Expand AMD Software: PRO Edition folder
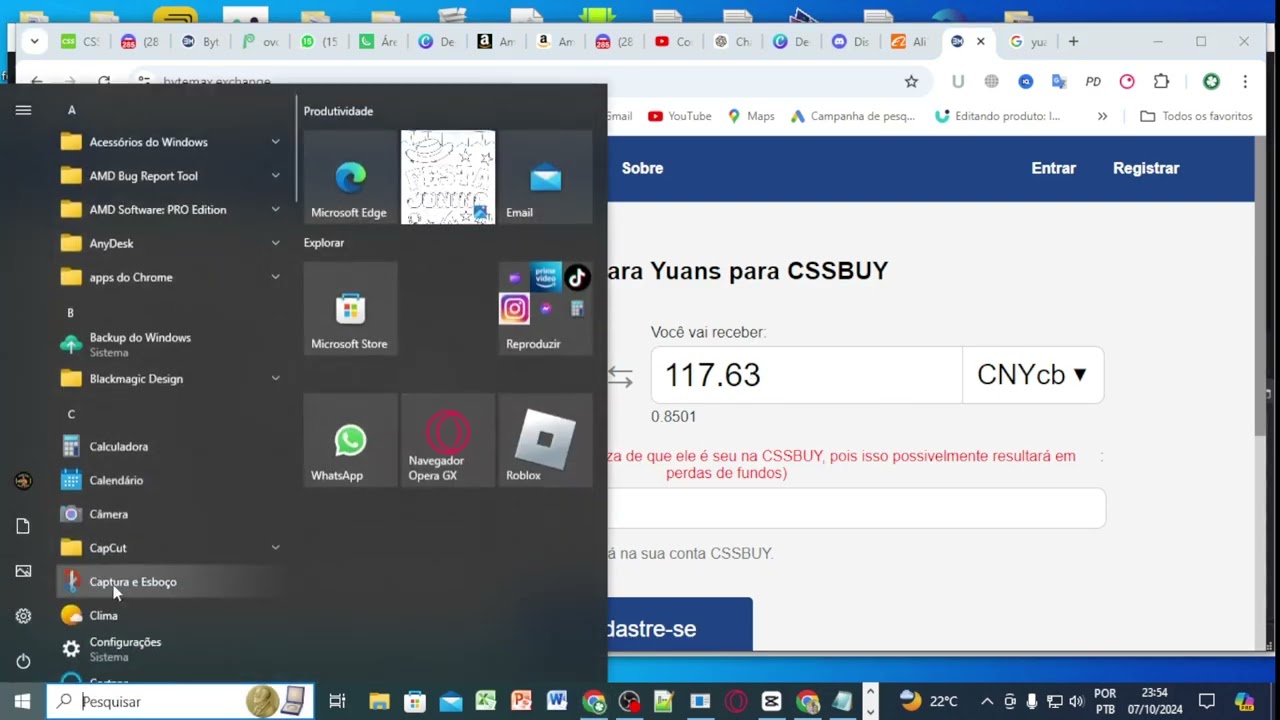1280x720 pixels. click(170, 210)
